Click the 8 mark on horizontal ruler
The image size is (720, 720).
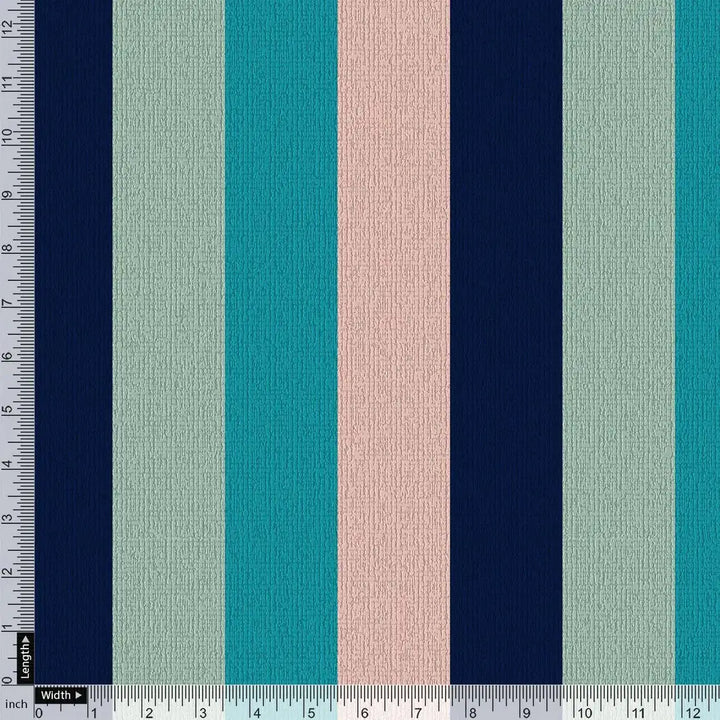point(473,712)
